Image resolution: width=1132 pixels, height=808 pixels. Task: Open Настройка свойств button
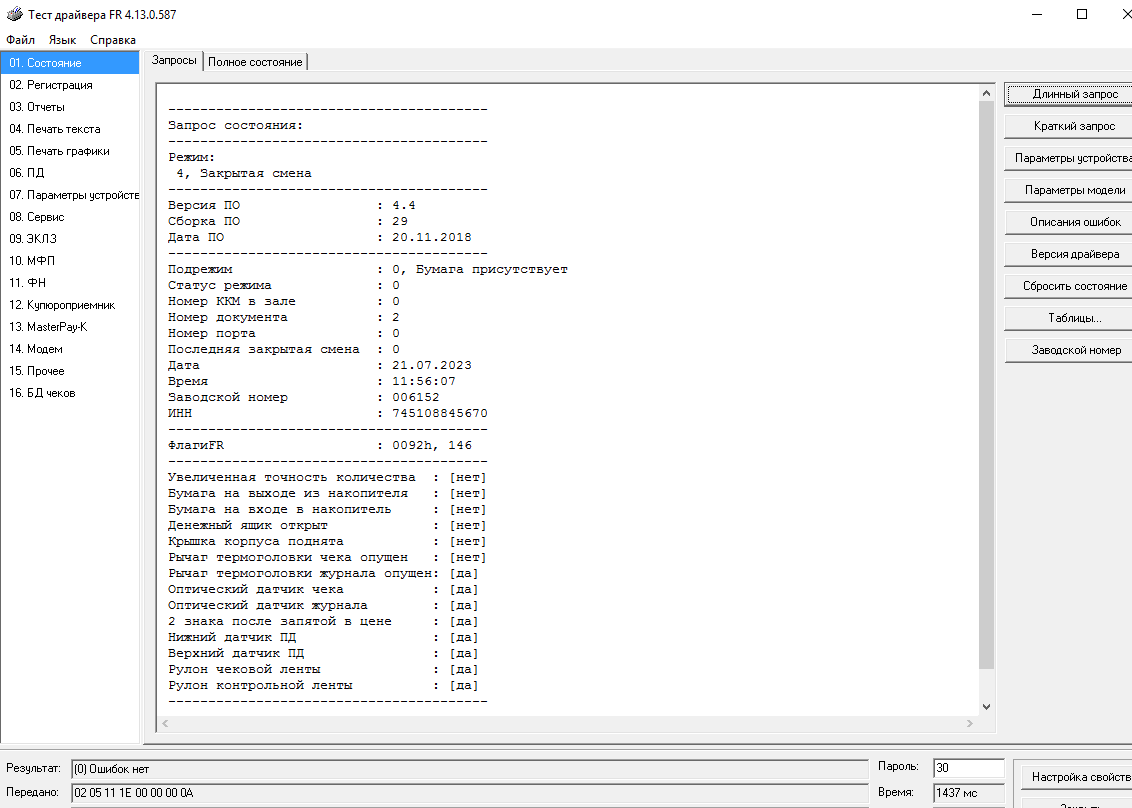point(1077,777)
